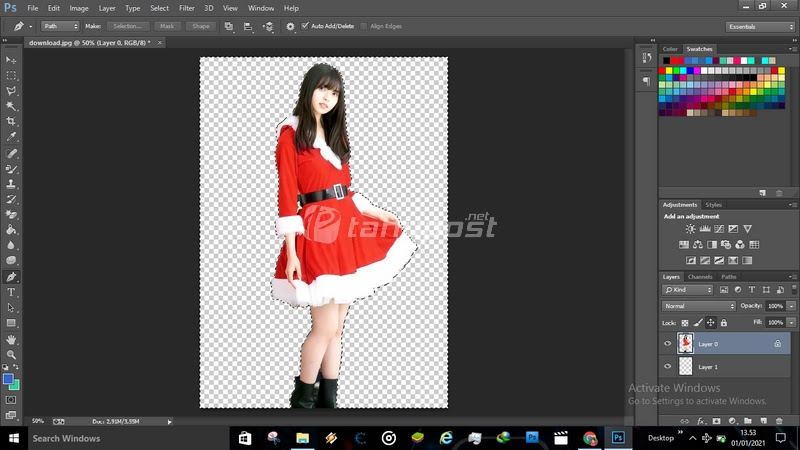Open the tool preset picker arrow
This screenshot has width=800, height=450.
[30, 27]
